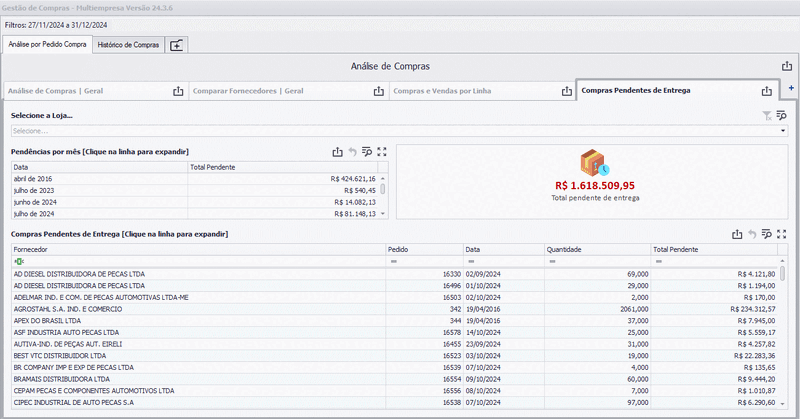Add a new dashboard page with plus icon
Screen dimensions: 800x419
(x=791, y=88)
